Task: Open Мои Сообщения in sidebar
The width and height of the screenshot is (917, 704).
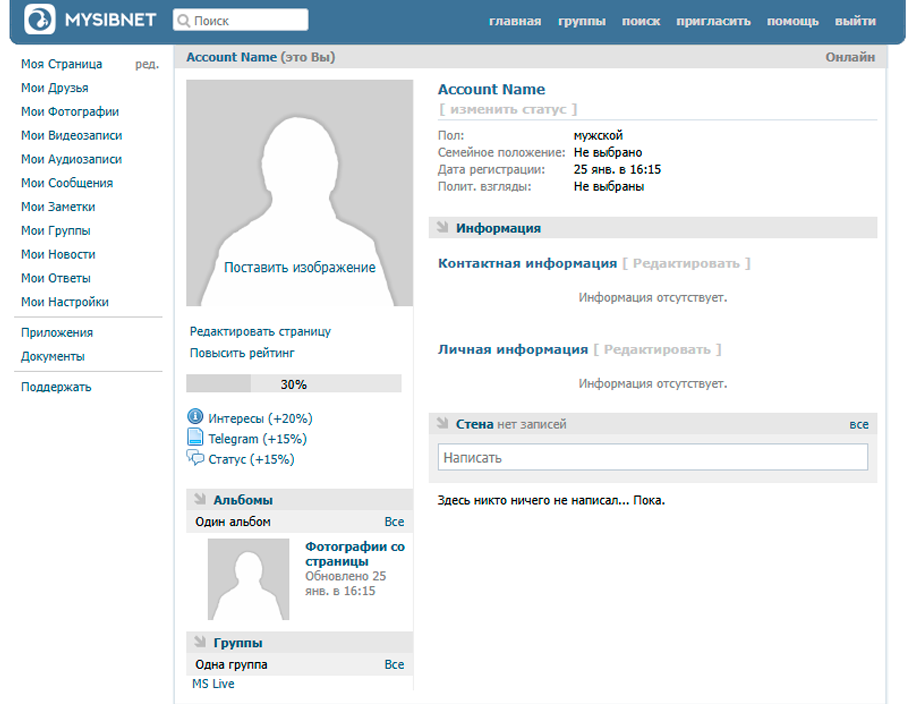Action: pos(67,183)
